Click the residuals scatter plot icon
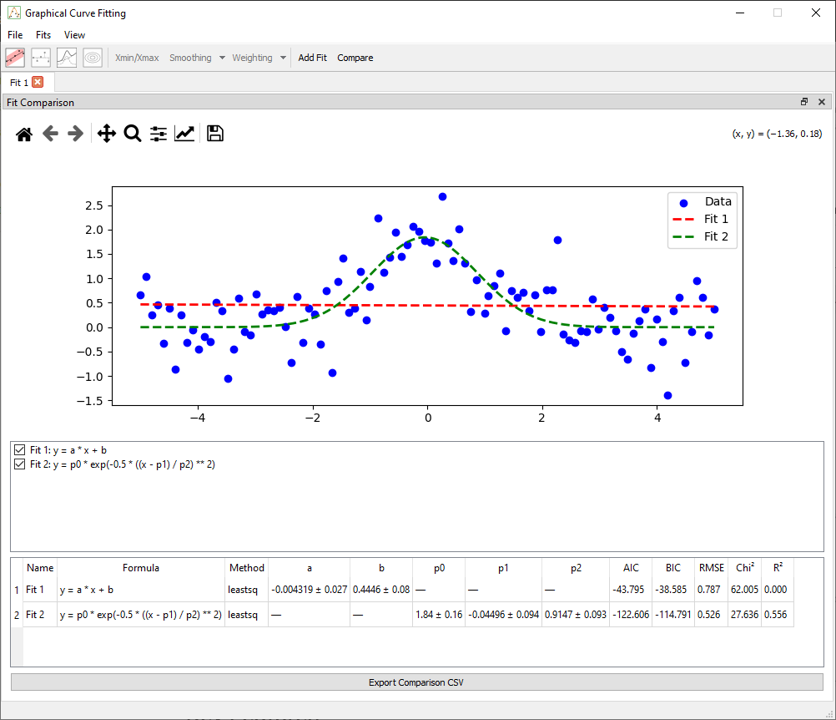Image resolution: width=836 pixels, height=720 pixels. tap(41, 58)
